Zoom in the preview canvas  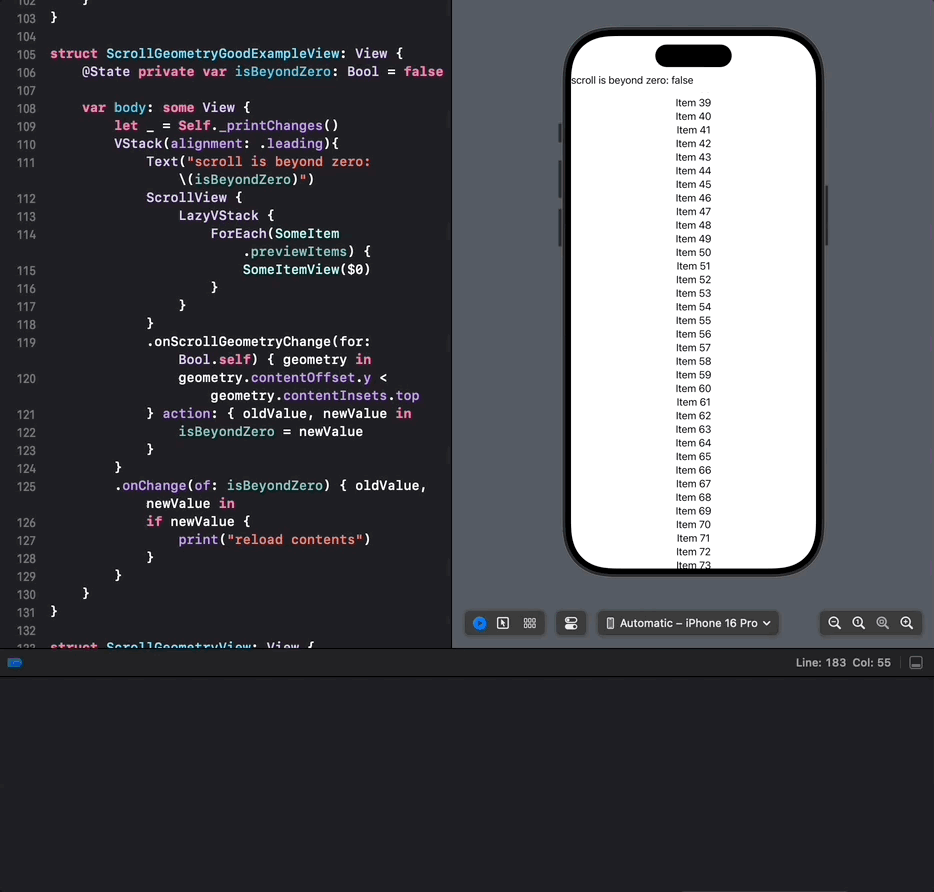point(907,623)
